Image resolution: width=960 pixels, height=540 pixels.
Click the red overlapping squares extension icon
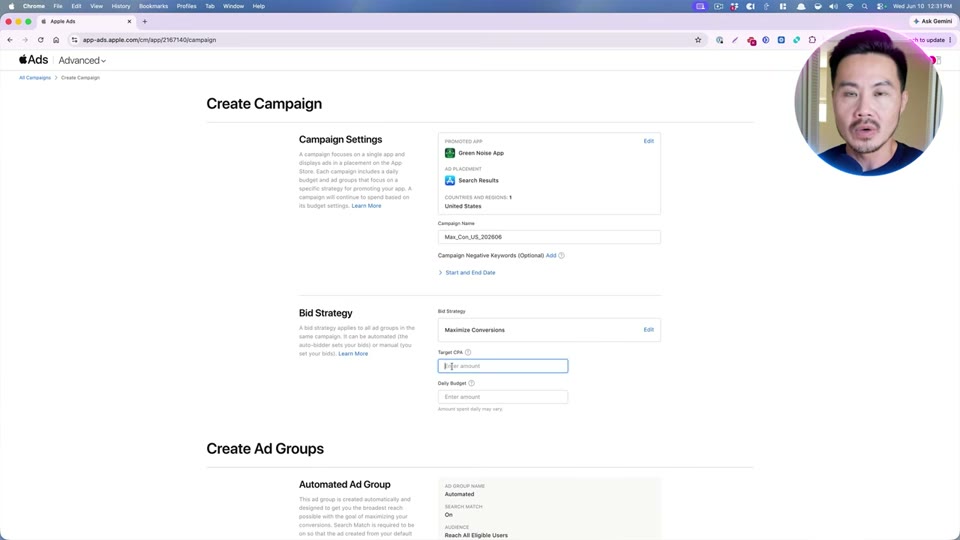[751, 40]
